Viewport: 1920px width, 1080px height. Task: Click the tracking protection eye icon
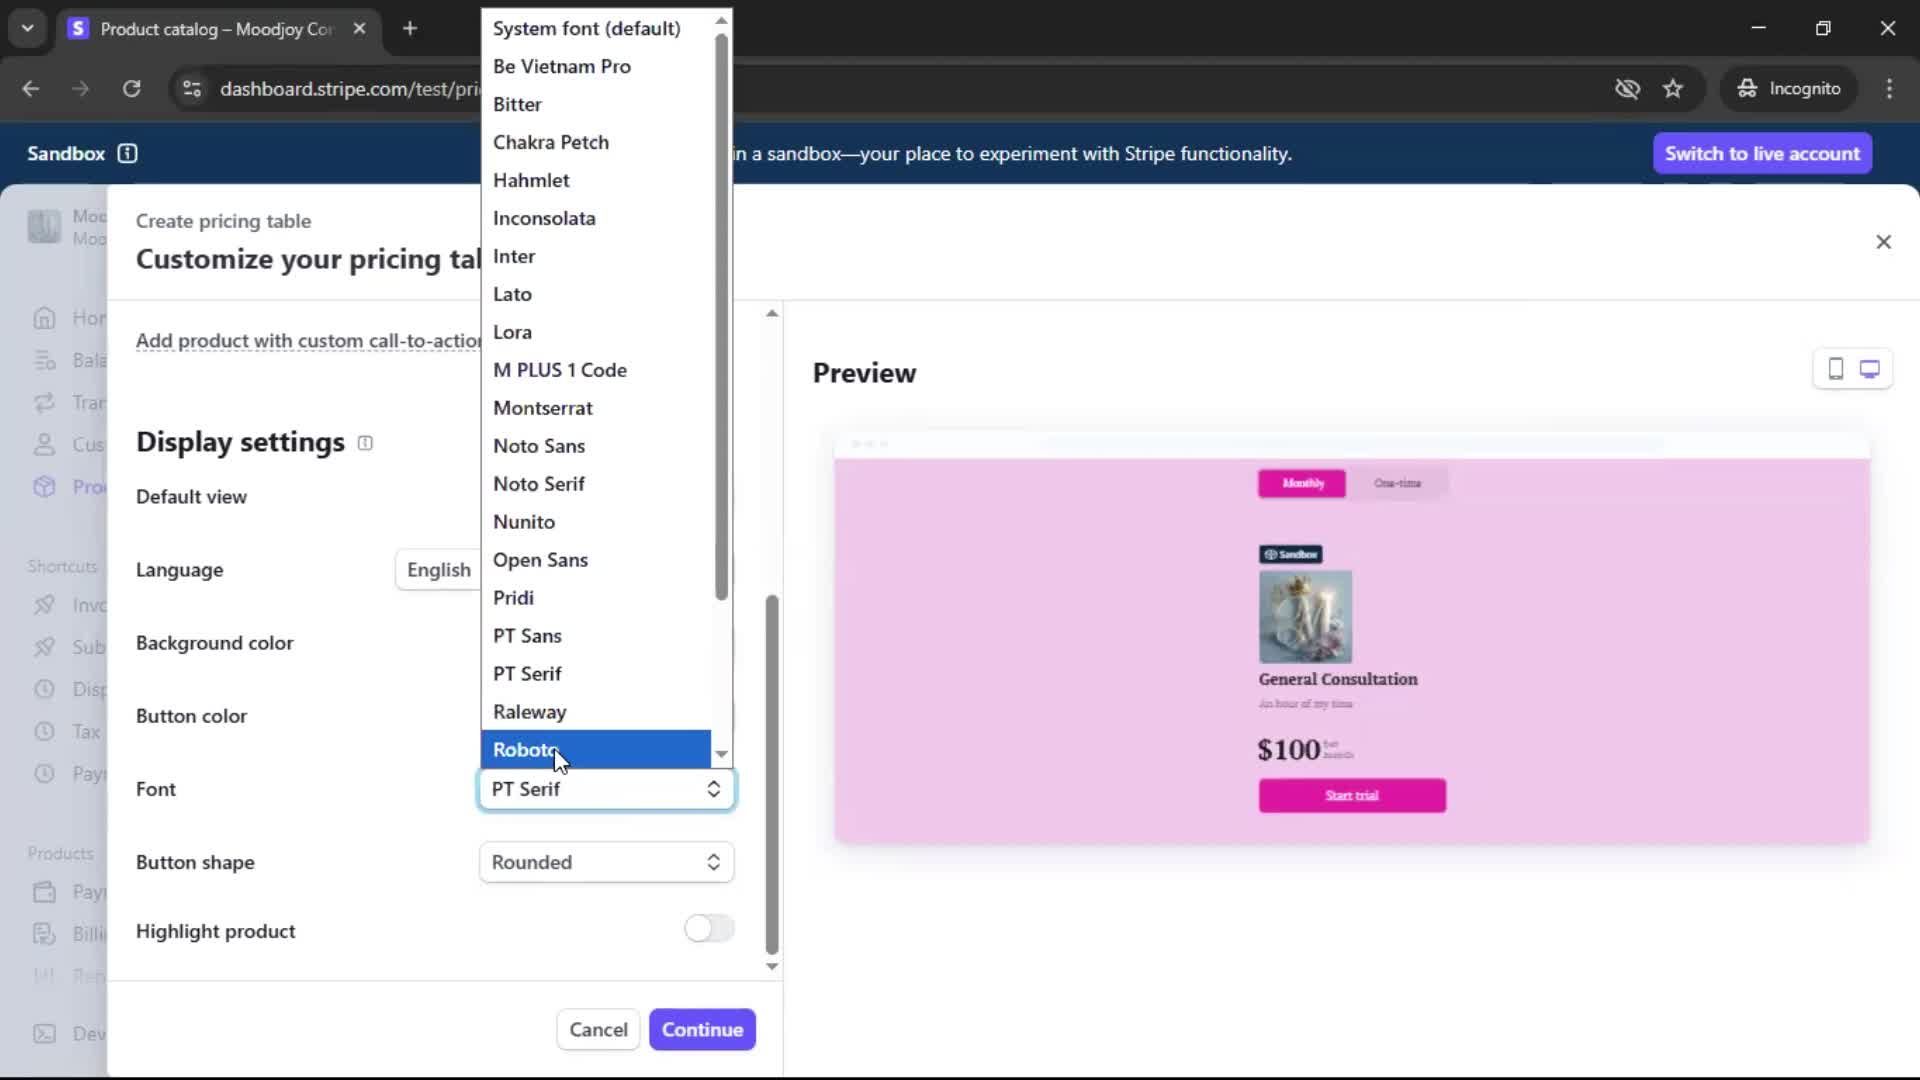tap(1627, 89)
